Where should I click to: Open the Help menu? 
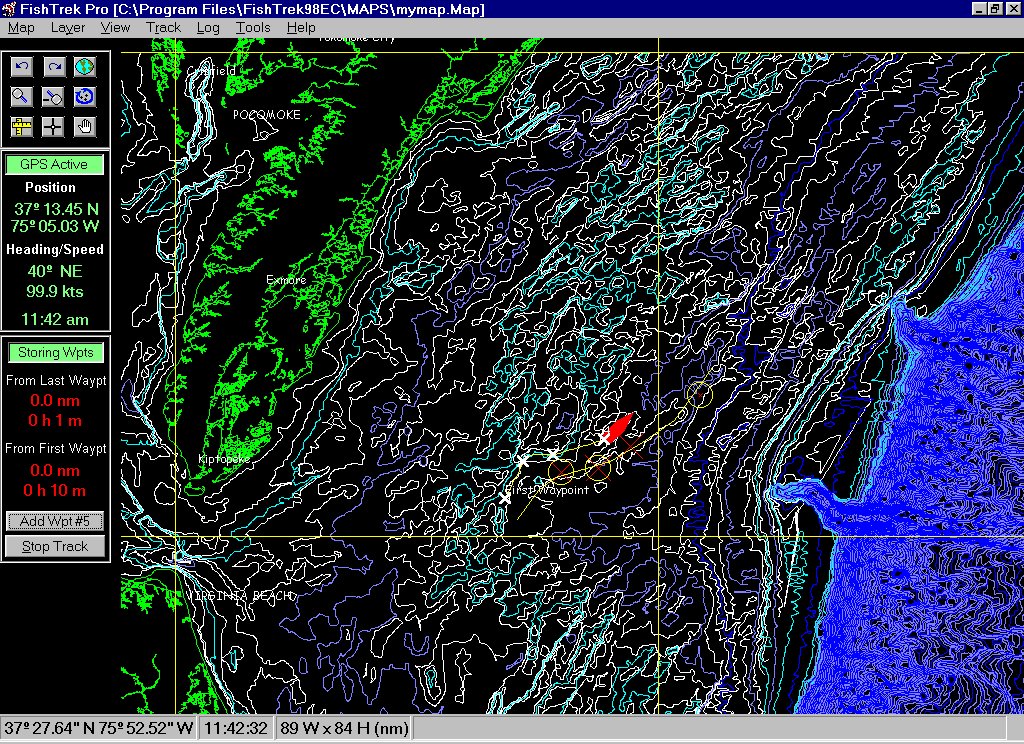pyautogui.click(x=300, y=27)
